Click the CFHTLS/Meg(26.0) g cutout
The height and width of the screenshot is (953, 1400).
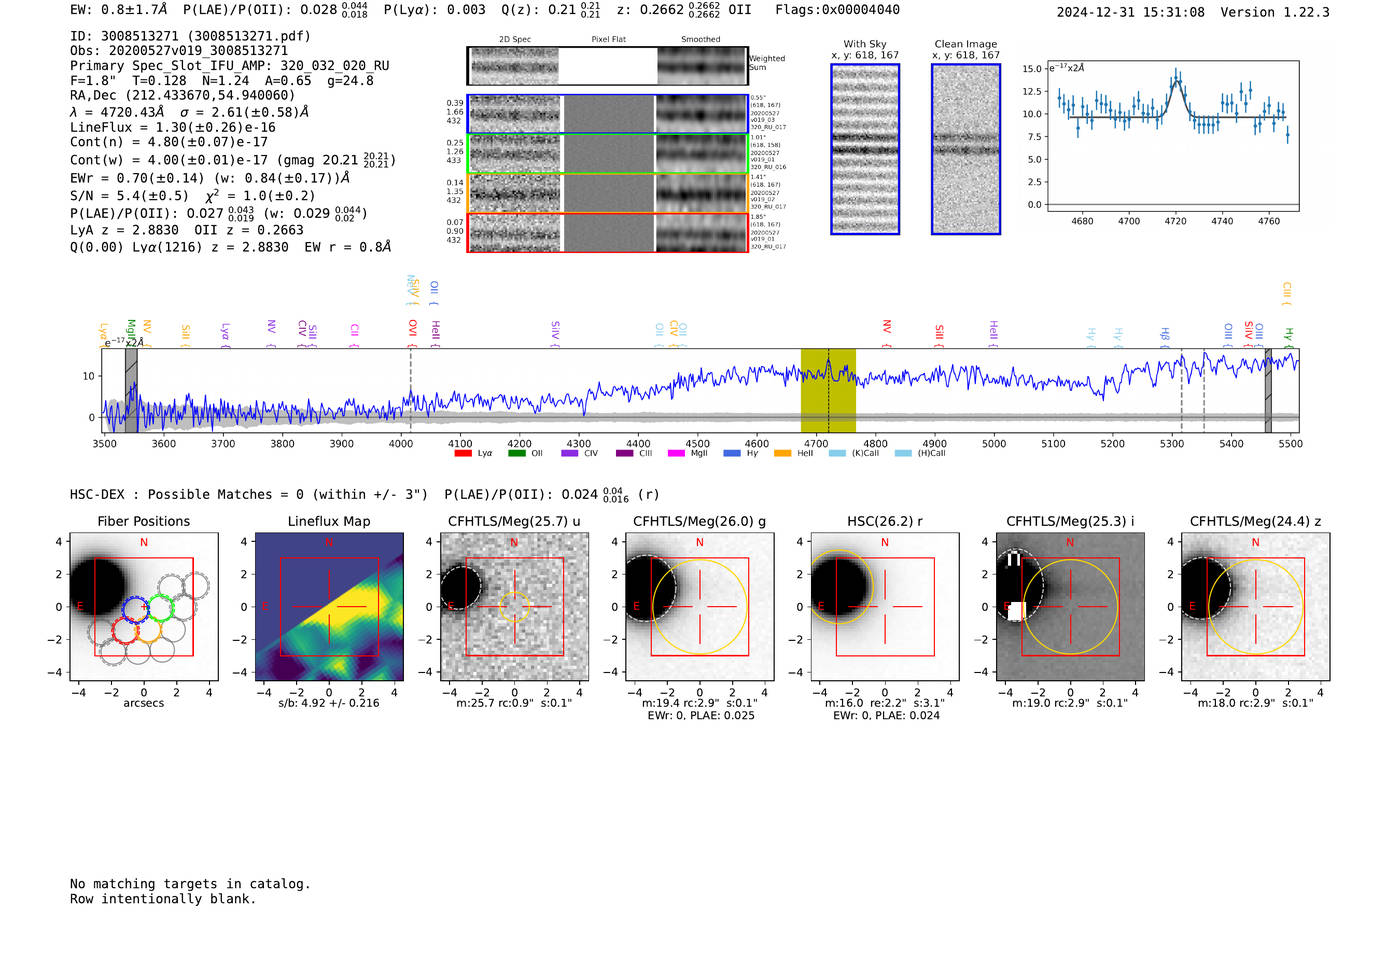tap(699, 606)
